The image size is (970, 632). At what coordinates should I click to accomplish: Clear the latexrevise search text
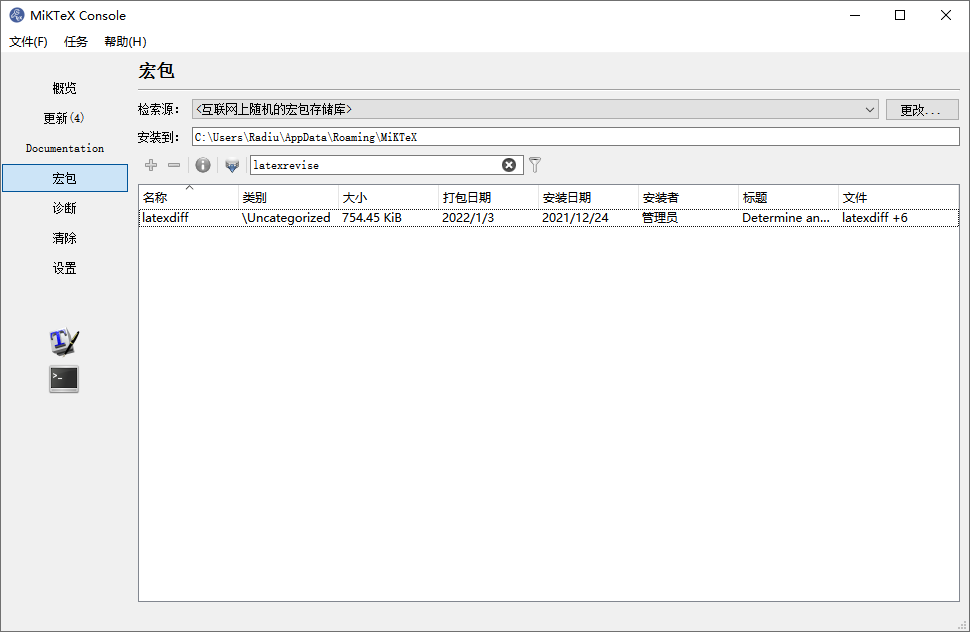(509, 165)
